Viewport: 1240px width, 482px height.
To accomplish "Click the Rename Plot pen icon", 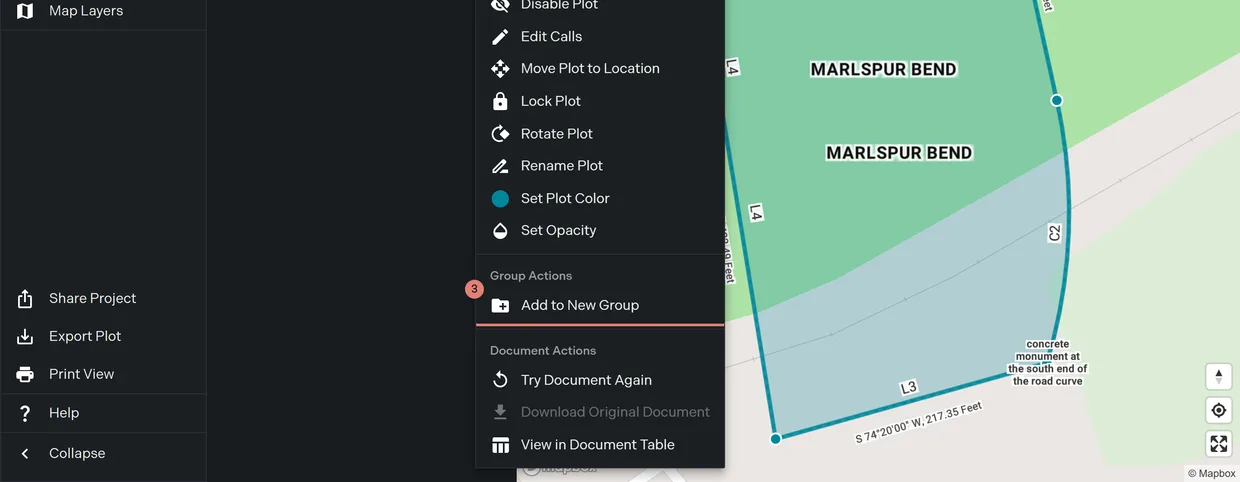I will (x=500, y=166).
